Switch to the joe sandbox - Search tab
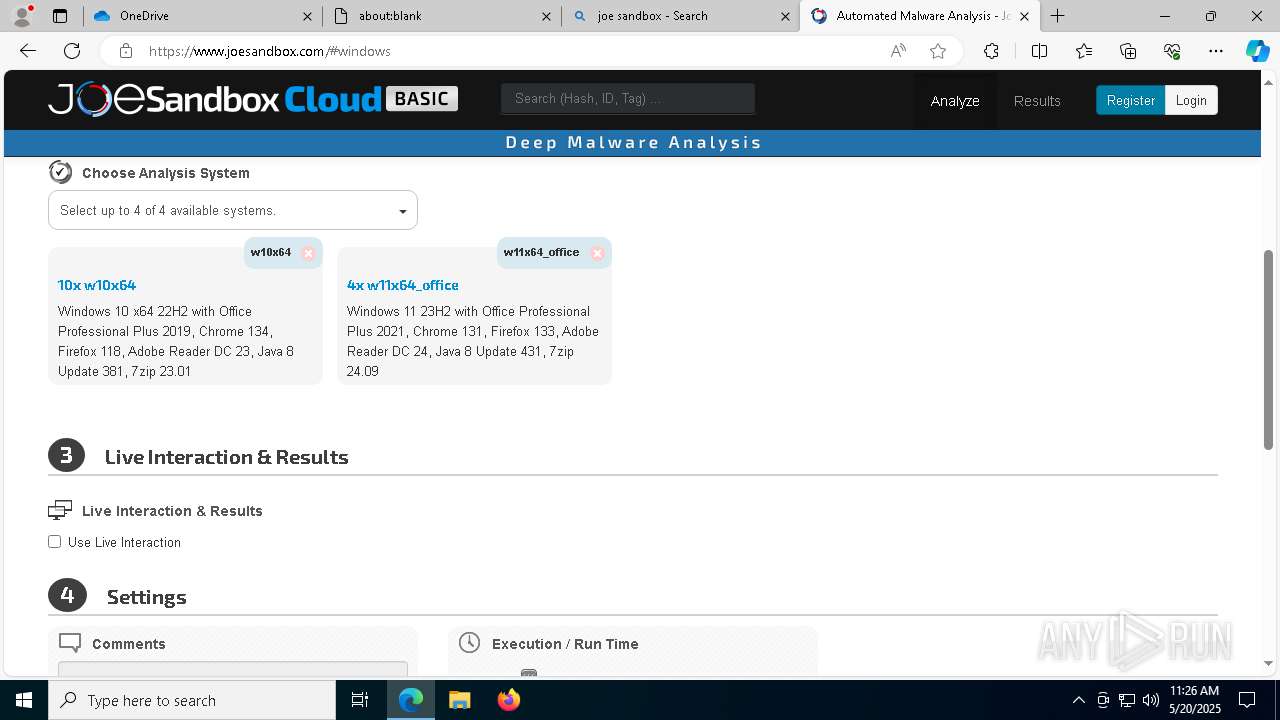Image resolution: width=1280 pixels, height=720 pixels. point(680,16)
